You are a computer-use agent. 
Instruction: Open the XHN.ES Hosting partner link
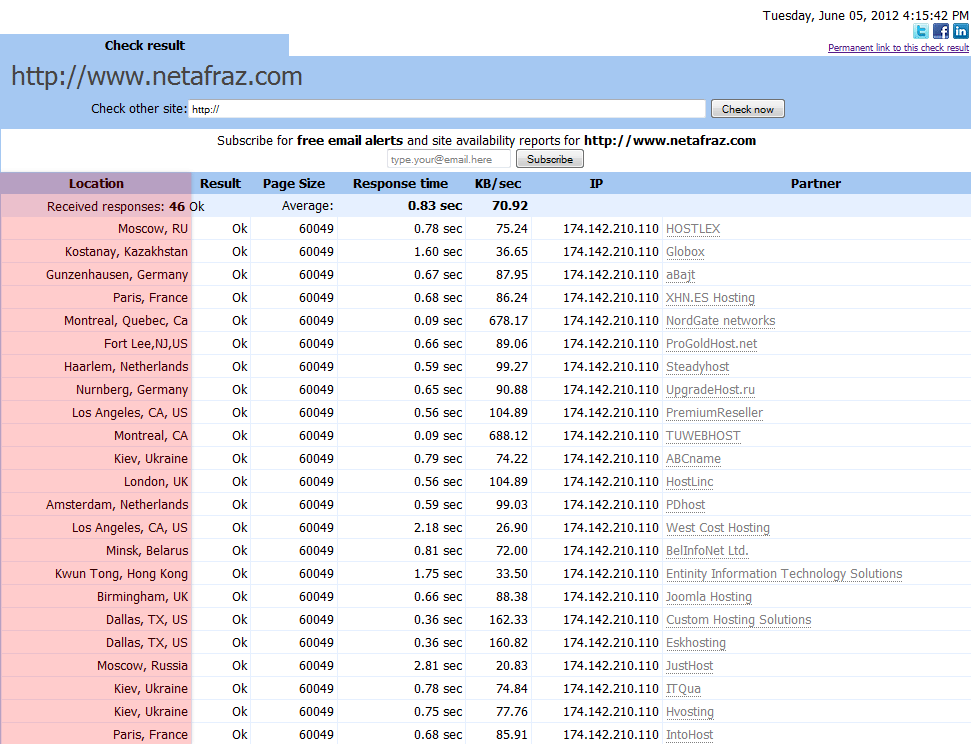tap(710, 297)
